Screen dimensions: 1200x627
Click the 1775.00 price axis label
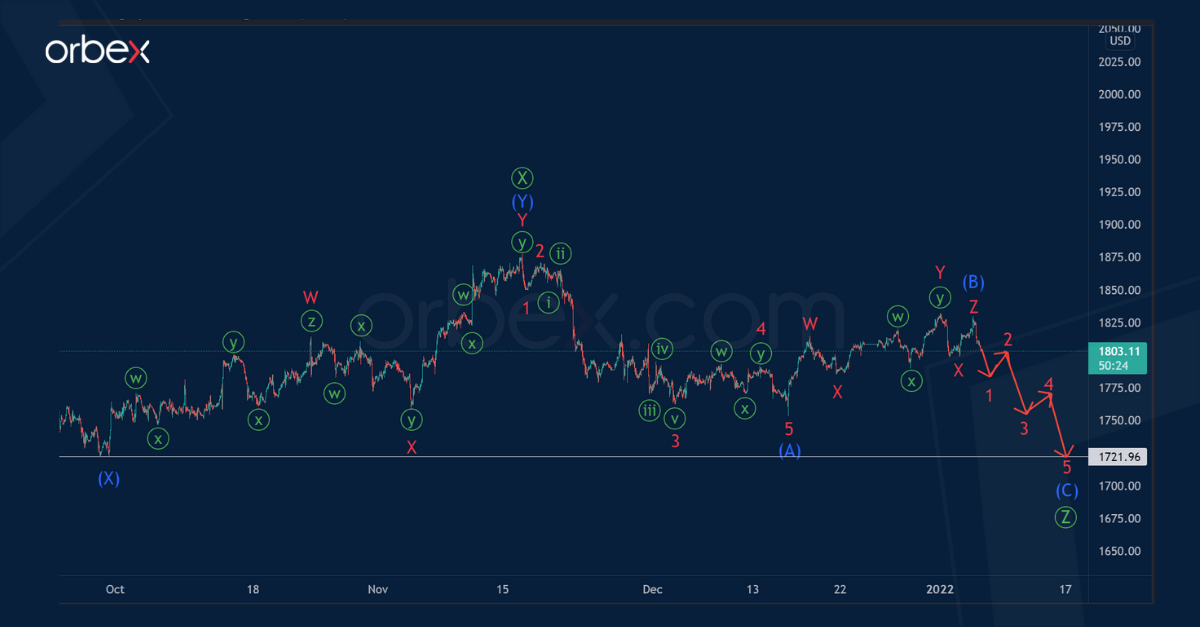click(1120, 388)
